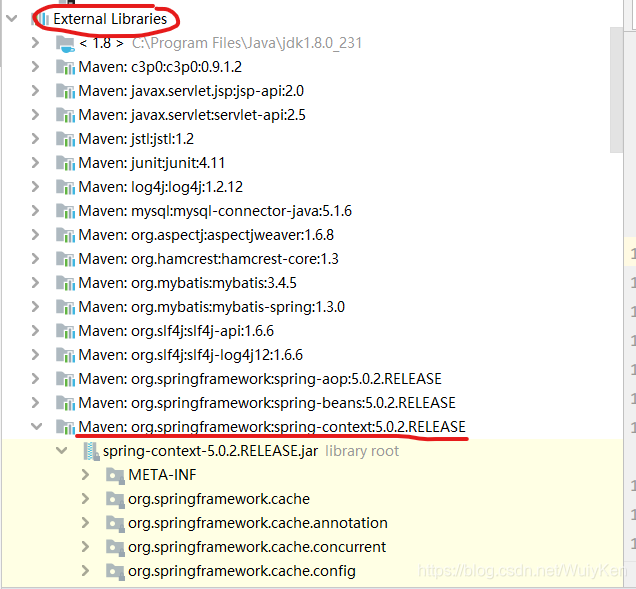This screenshot has width=636, height=589.
Task: Click library icon for spring-beans:5.0.2.RELEASE
Action: (x=65, y=403)
